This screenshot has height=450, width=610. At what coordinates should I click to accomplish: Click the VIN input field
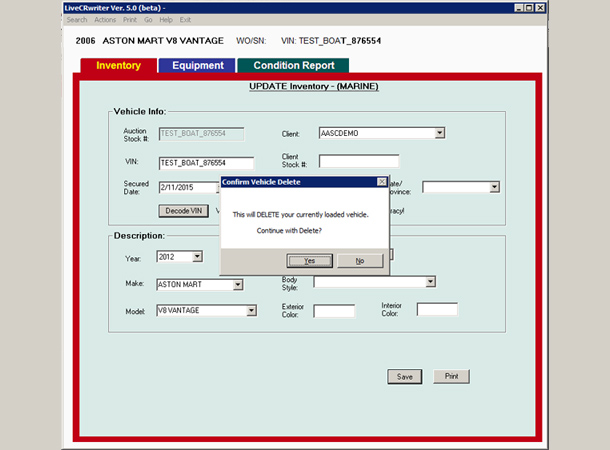click(206, 163)
